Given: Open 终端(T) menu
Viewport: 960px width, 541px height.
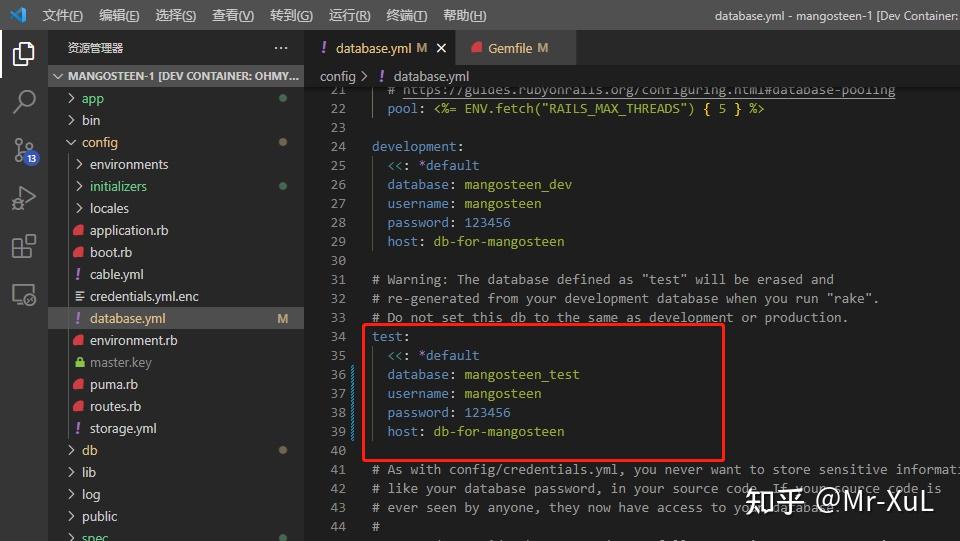Looking at the screenshot, I should point(407,15).
